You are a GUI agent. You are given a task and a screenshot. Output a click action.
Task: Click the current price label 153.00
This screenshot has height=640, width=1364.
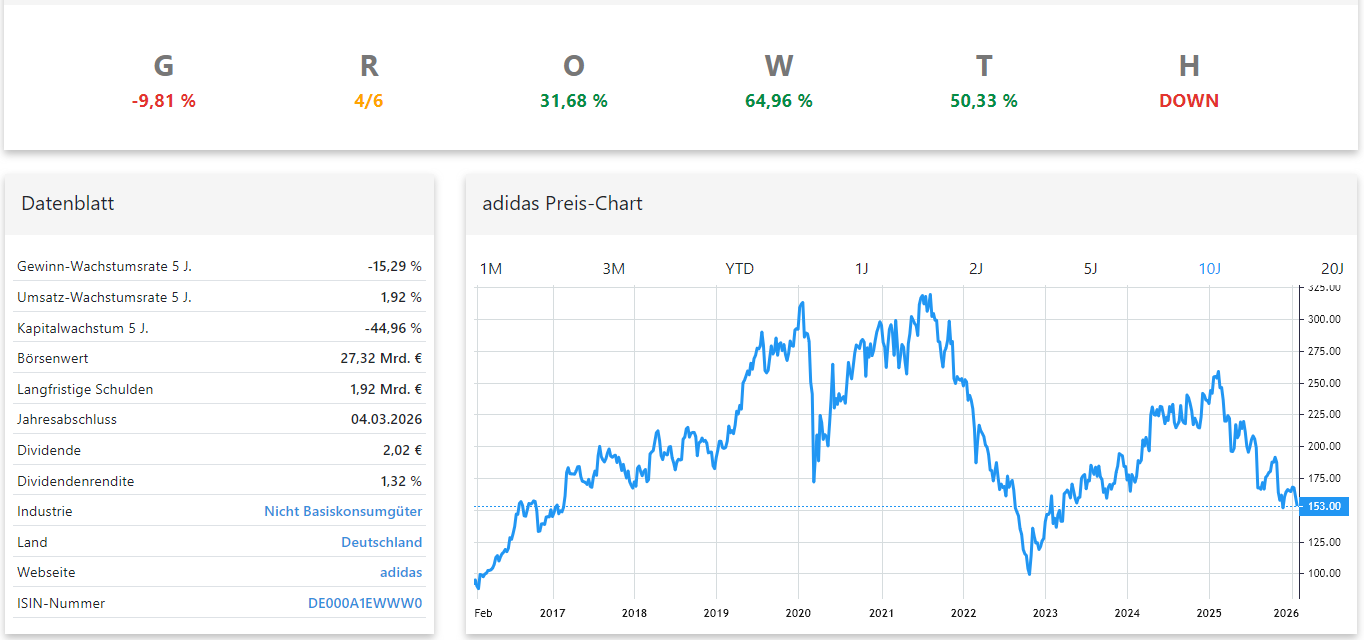[1324, 507]
